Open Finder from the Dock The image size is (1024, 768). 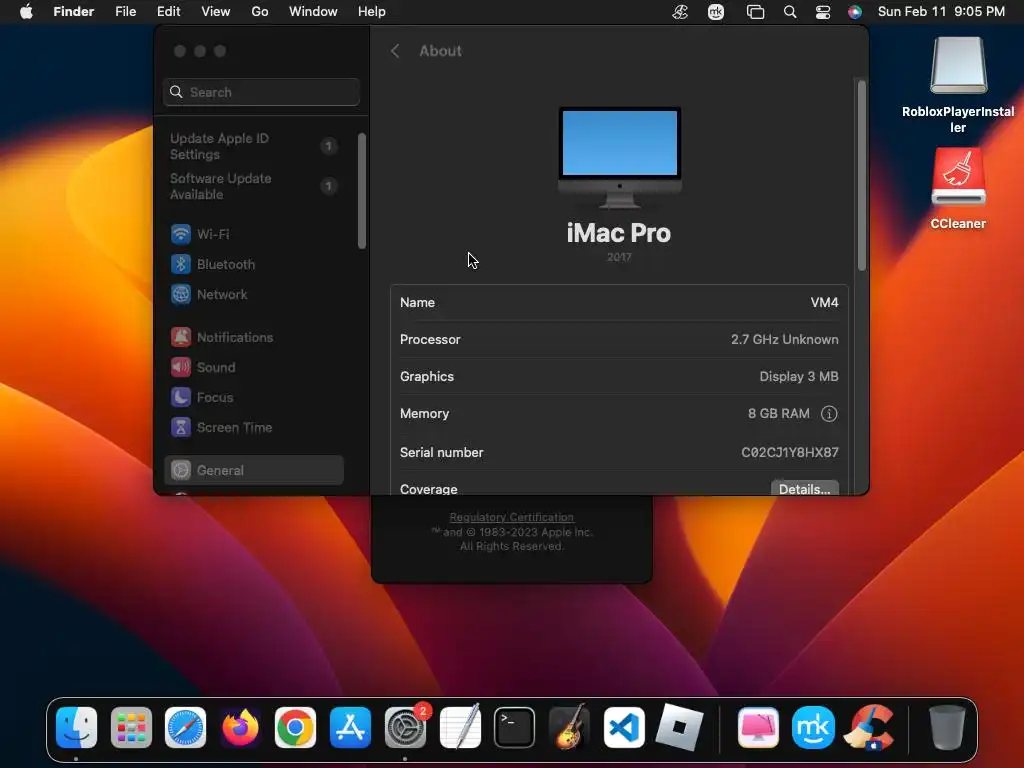76,727
